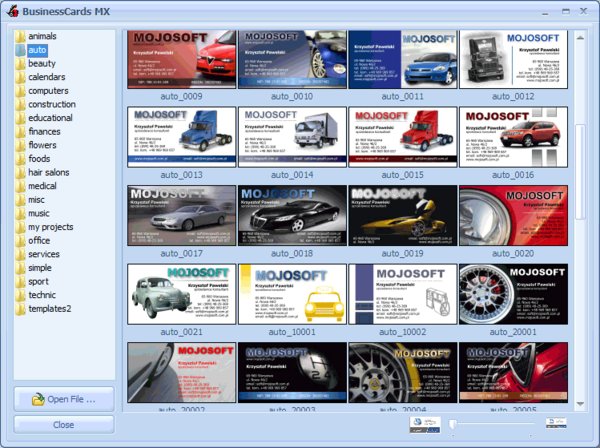This screenshot has width=600, height=448.
Task: Open the hair salons folder icon
Action: (x=20, y=172)
